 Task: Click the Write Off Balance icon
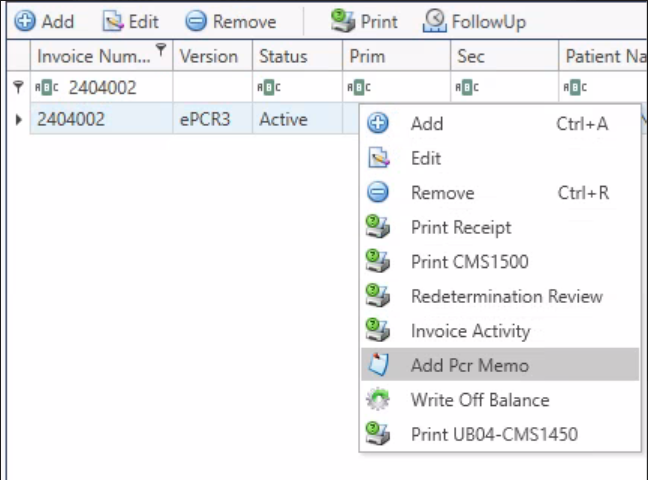pyautogui.click(x=378, y=400)
